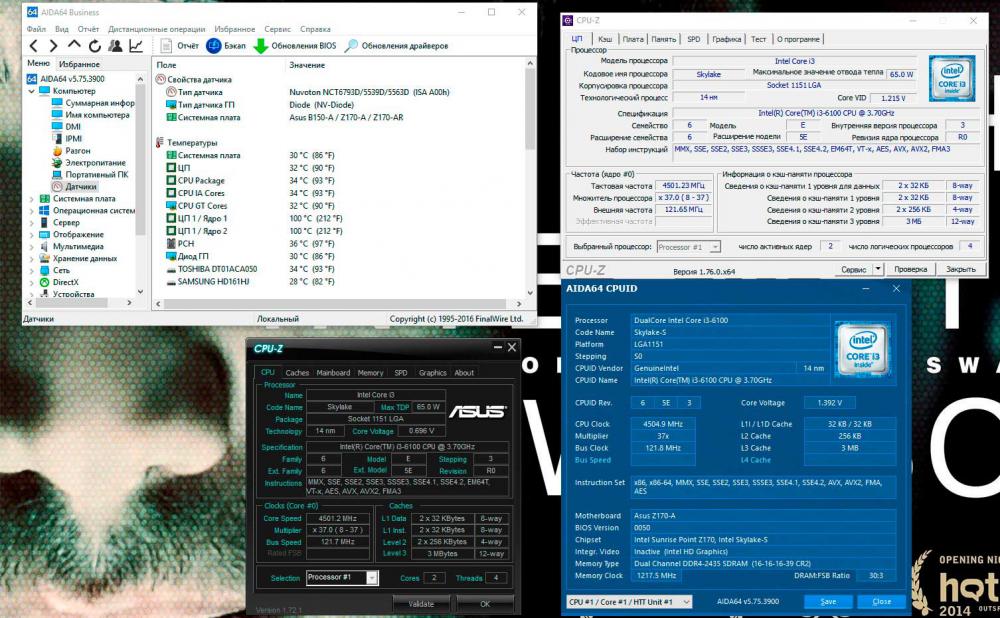
Task: Click the Save button in AIDA64 CPUID
Action: [828, 601]
